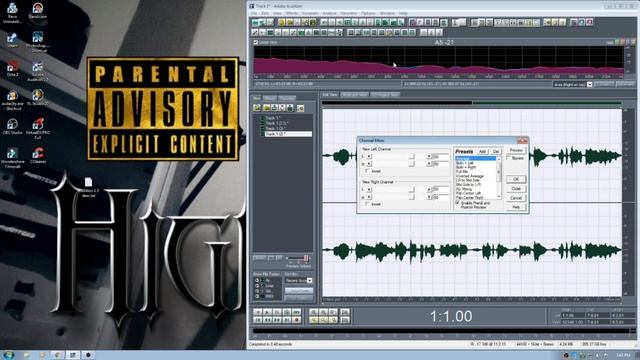This screenshot has height=360, width=640.
Task: Click the Presets list scroll down arrow
Action: click(499, 196)
